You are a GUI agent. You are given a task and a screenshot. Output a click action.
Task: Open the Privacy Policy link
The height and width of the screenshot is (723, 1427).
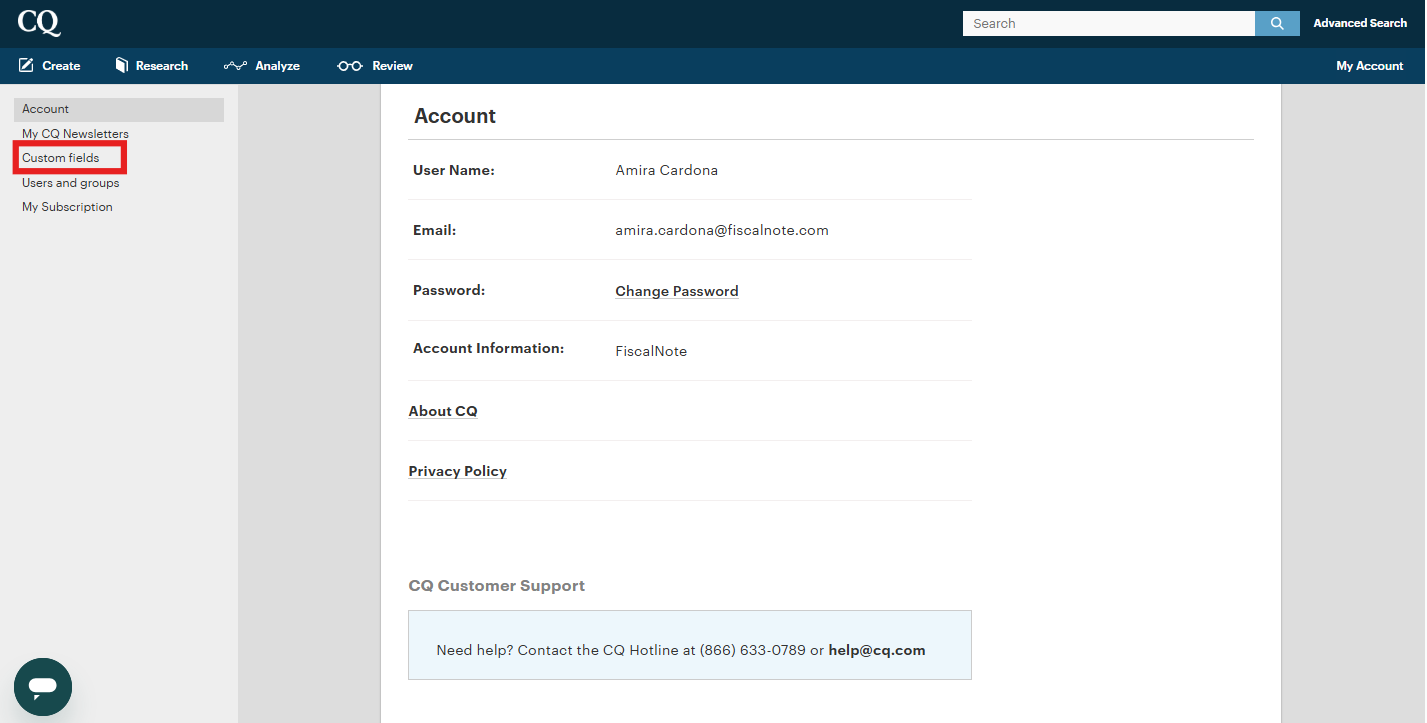pyautogui.click(x=458, y=471)
